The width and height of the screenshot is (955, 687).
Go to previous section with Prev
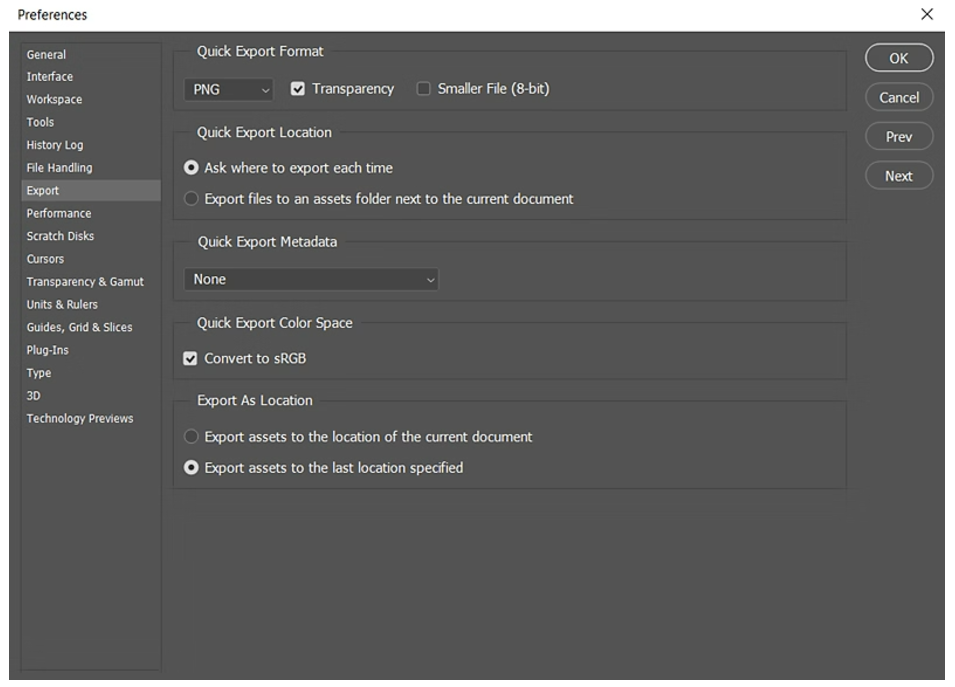pyautogui.click(x=899, y=136)
